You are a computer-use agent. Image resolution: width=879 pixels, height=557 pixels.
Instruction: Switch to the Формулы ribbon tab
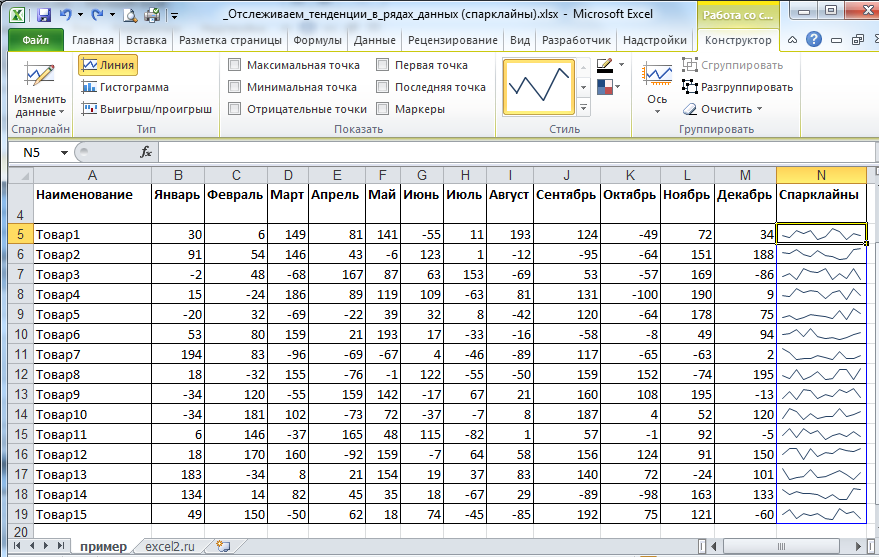point(318,41)
